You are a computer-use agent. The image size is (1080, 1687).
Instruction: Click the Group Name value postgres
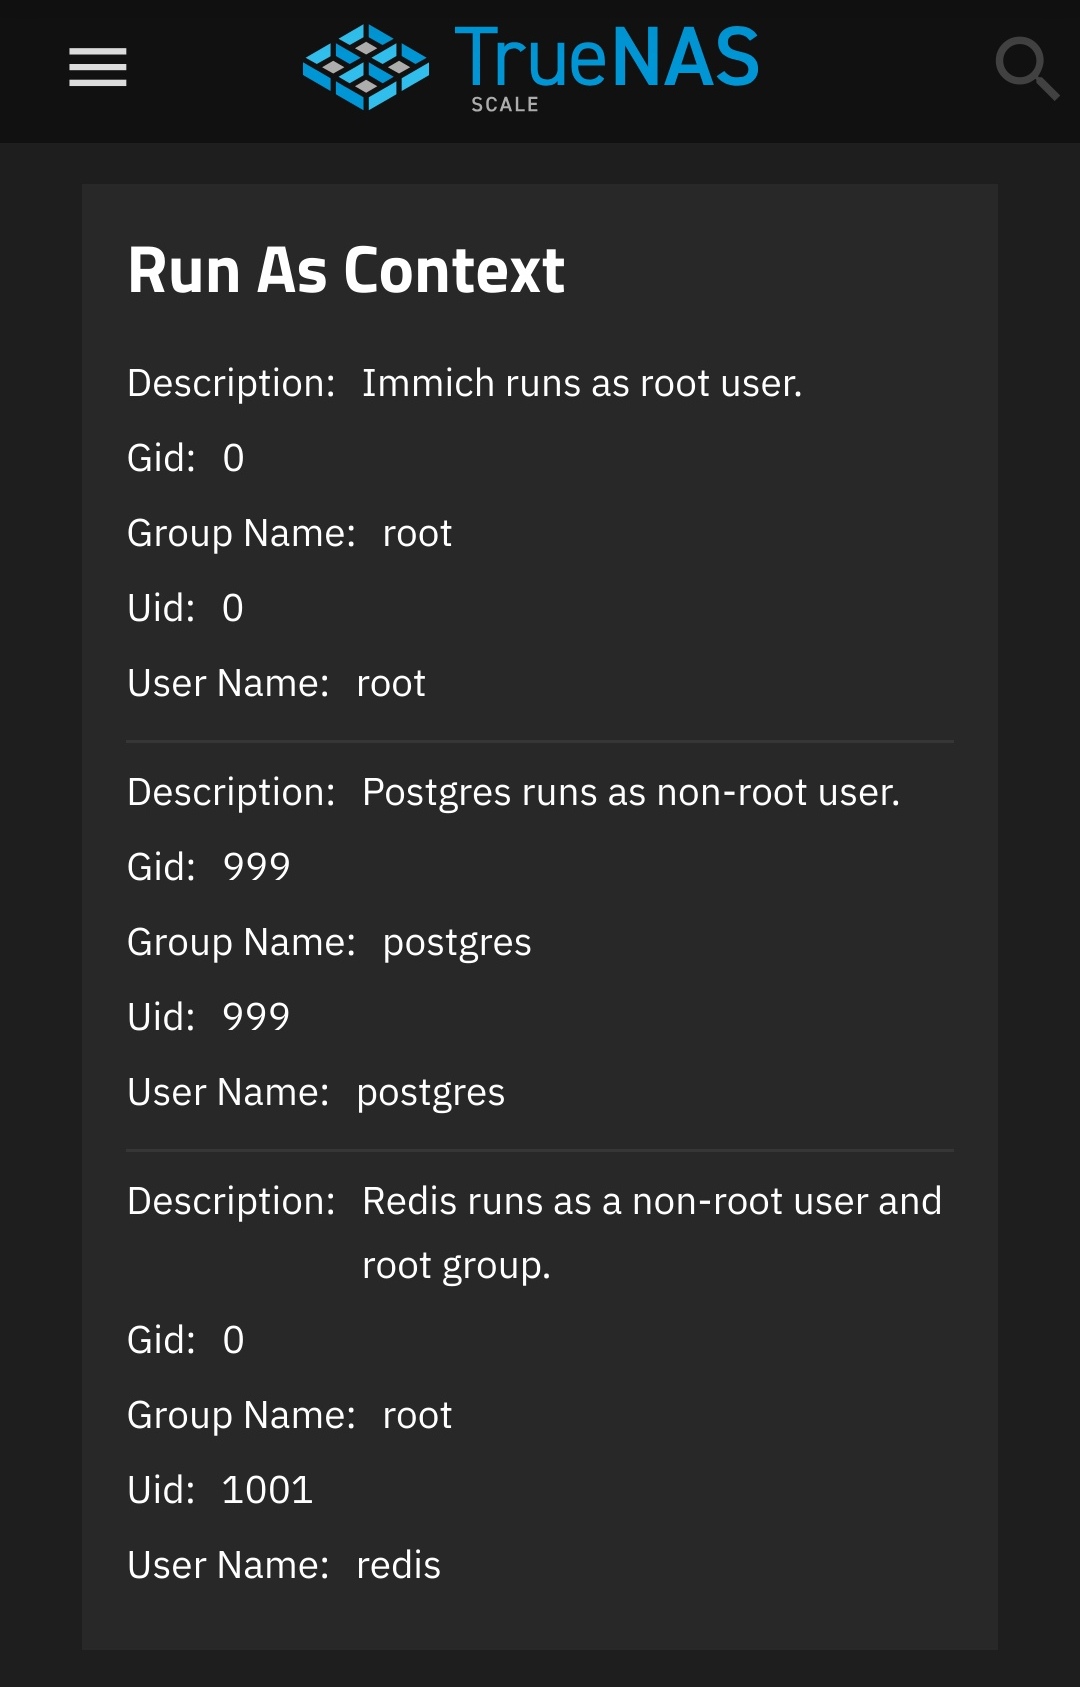[457, 943]
